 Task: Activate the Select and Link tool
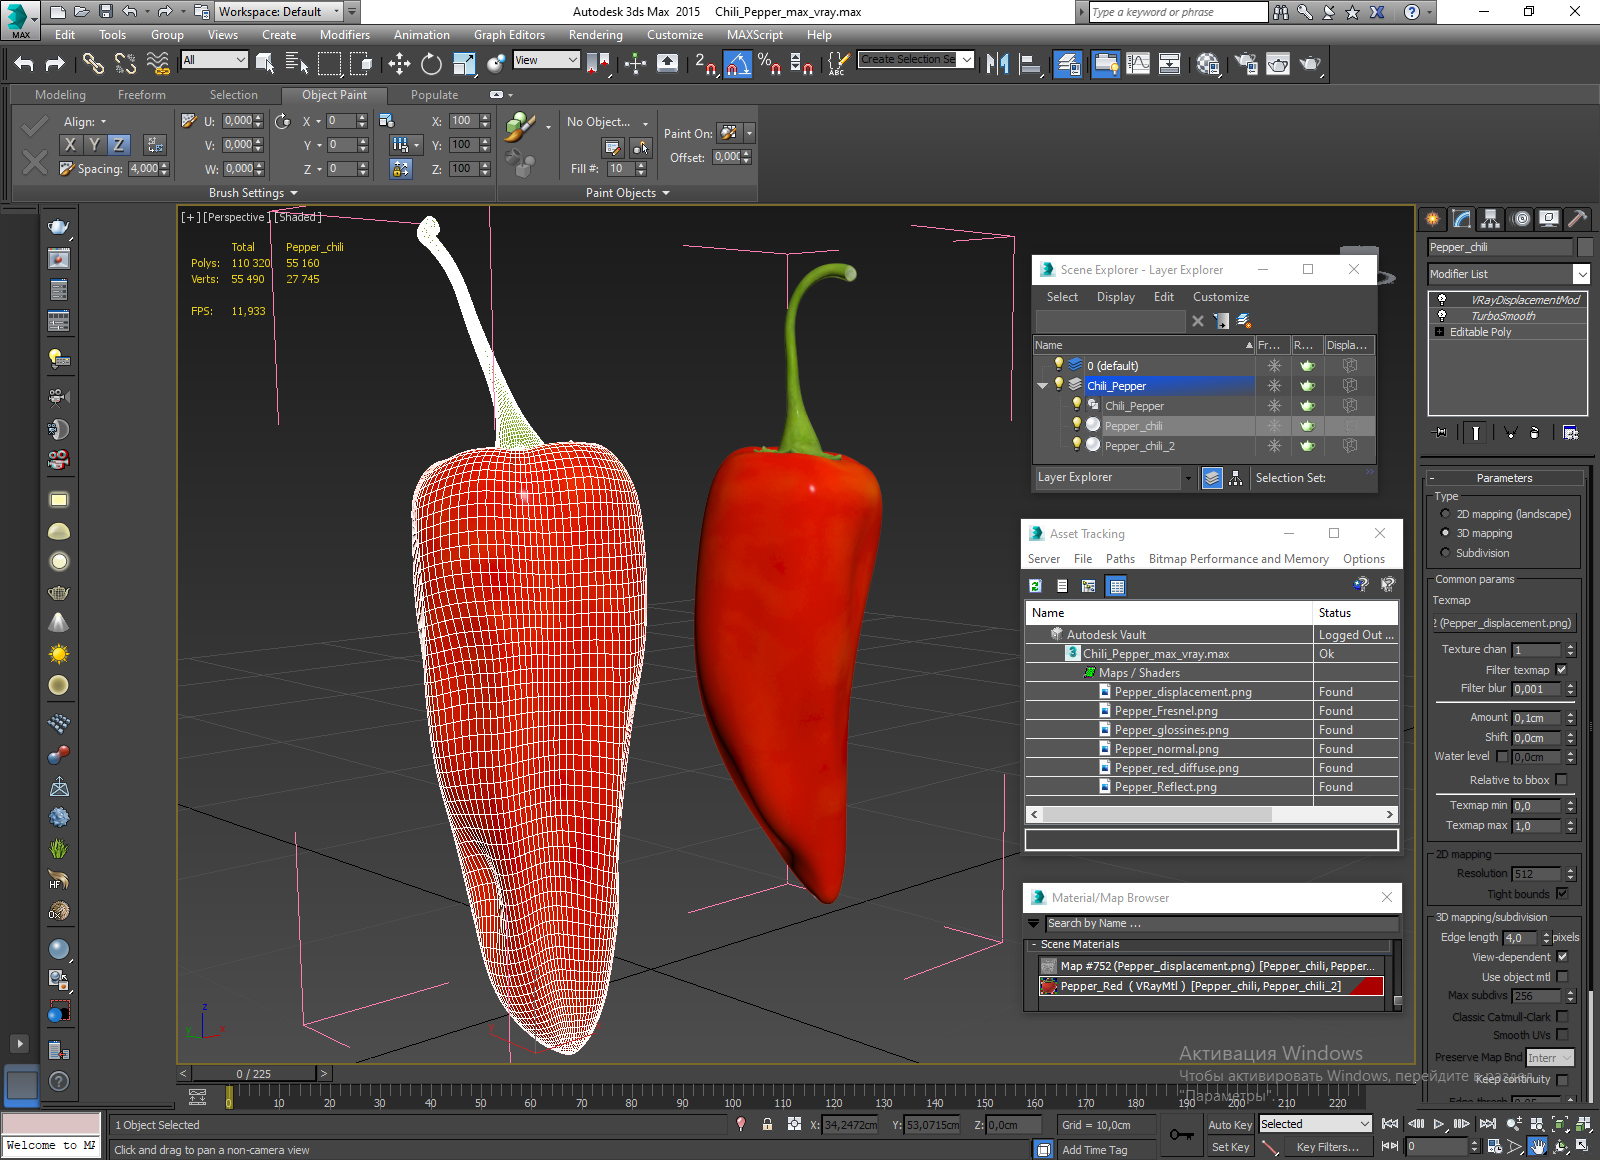[93, 64]
